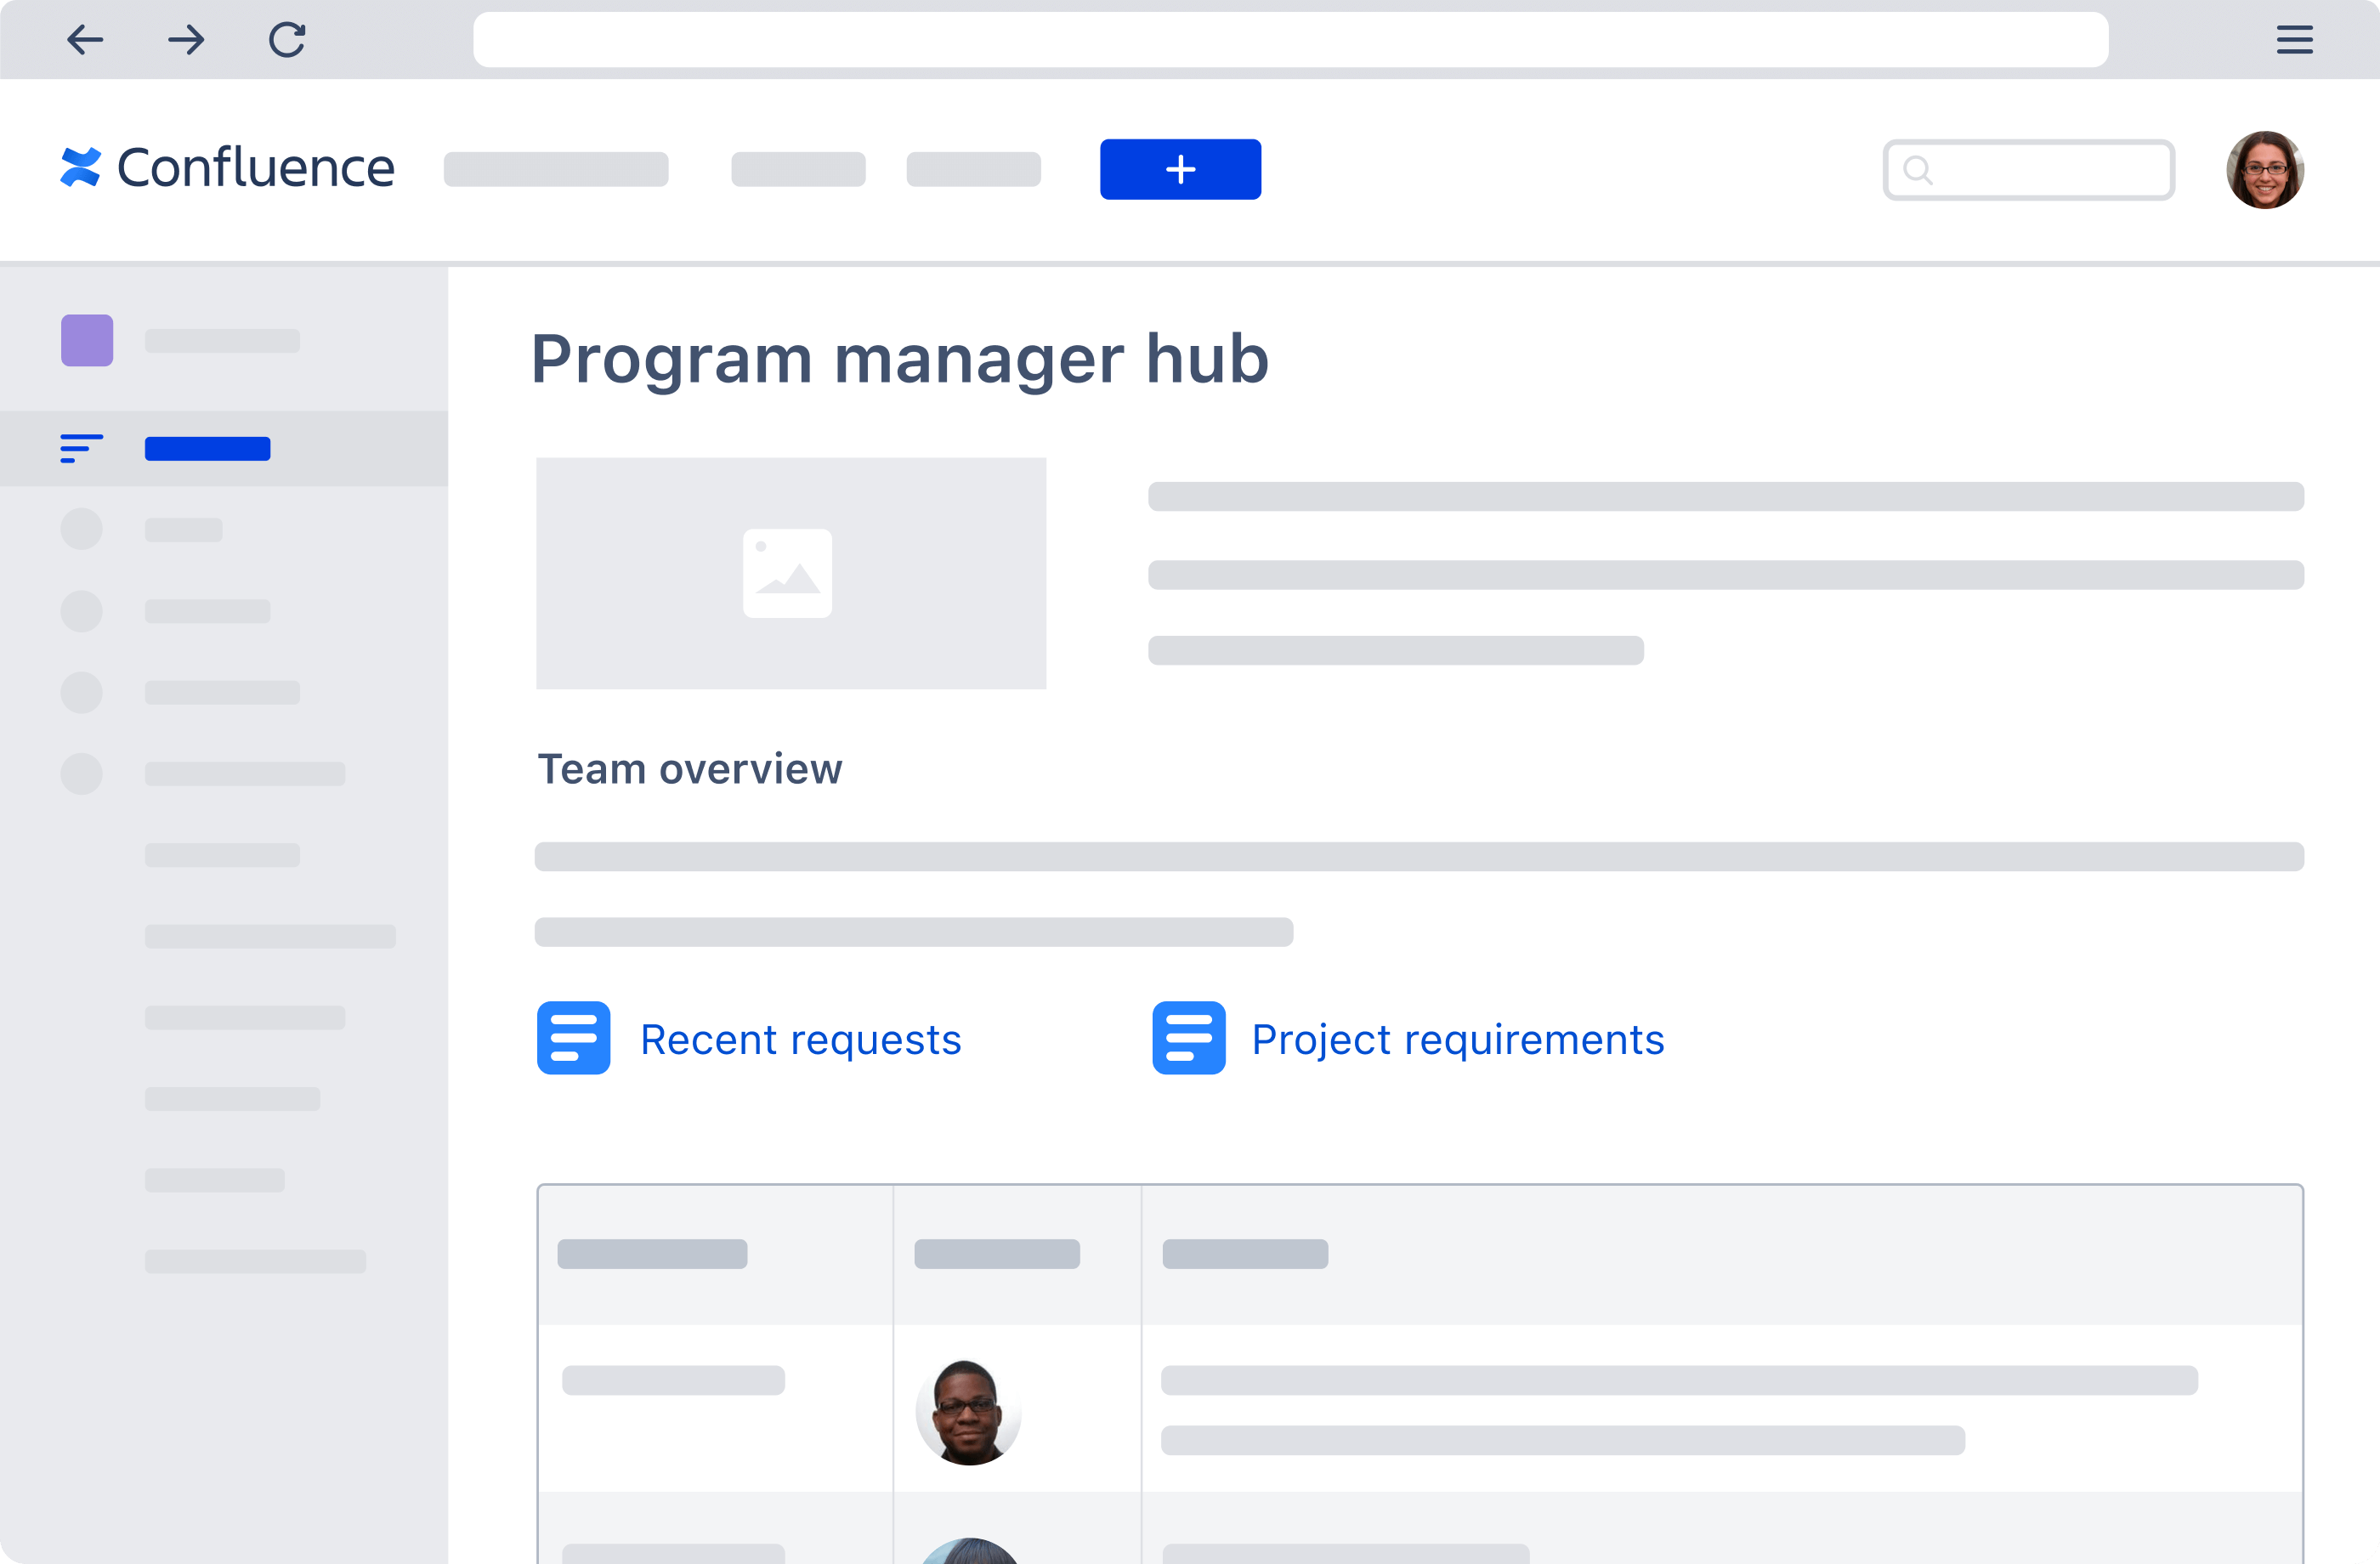Click inside the browser address bar
Screen dimensions: 2380x1564
[1190, 40]
